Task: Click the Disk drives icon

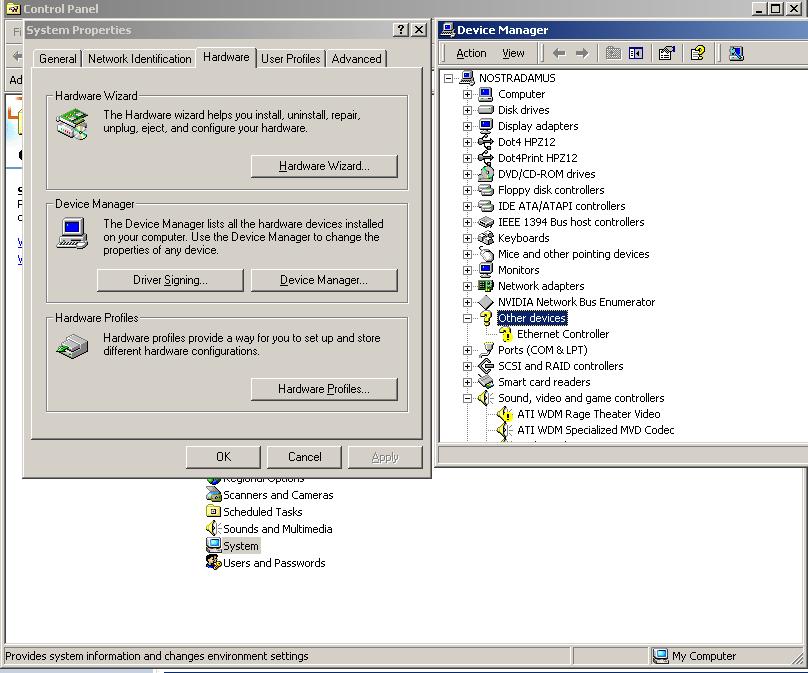Action: pyautogui.click(x=485, y=110)
